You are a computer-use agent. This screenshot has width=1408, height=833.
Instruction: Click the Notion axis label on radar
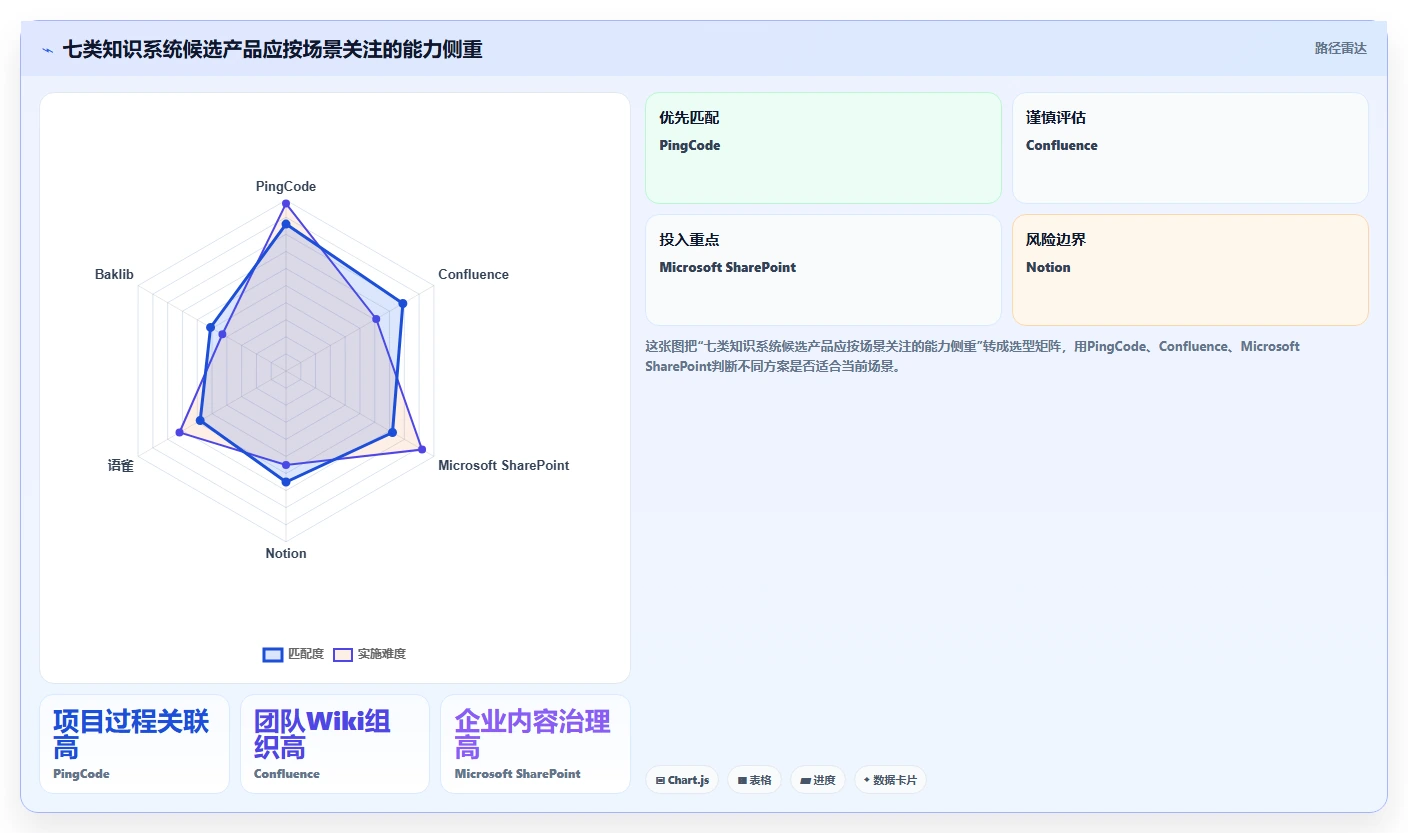coord(286,553)
